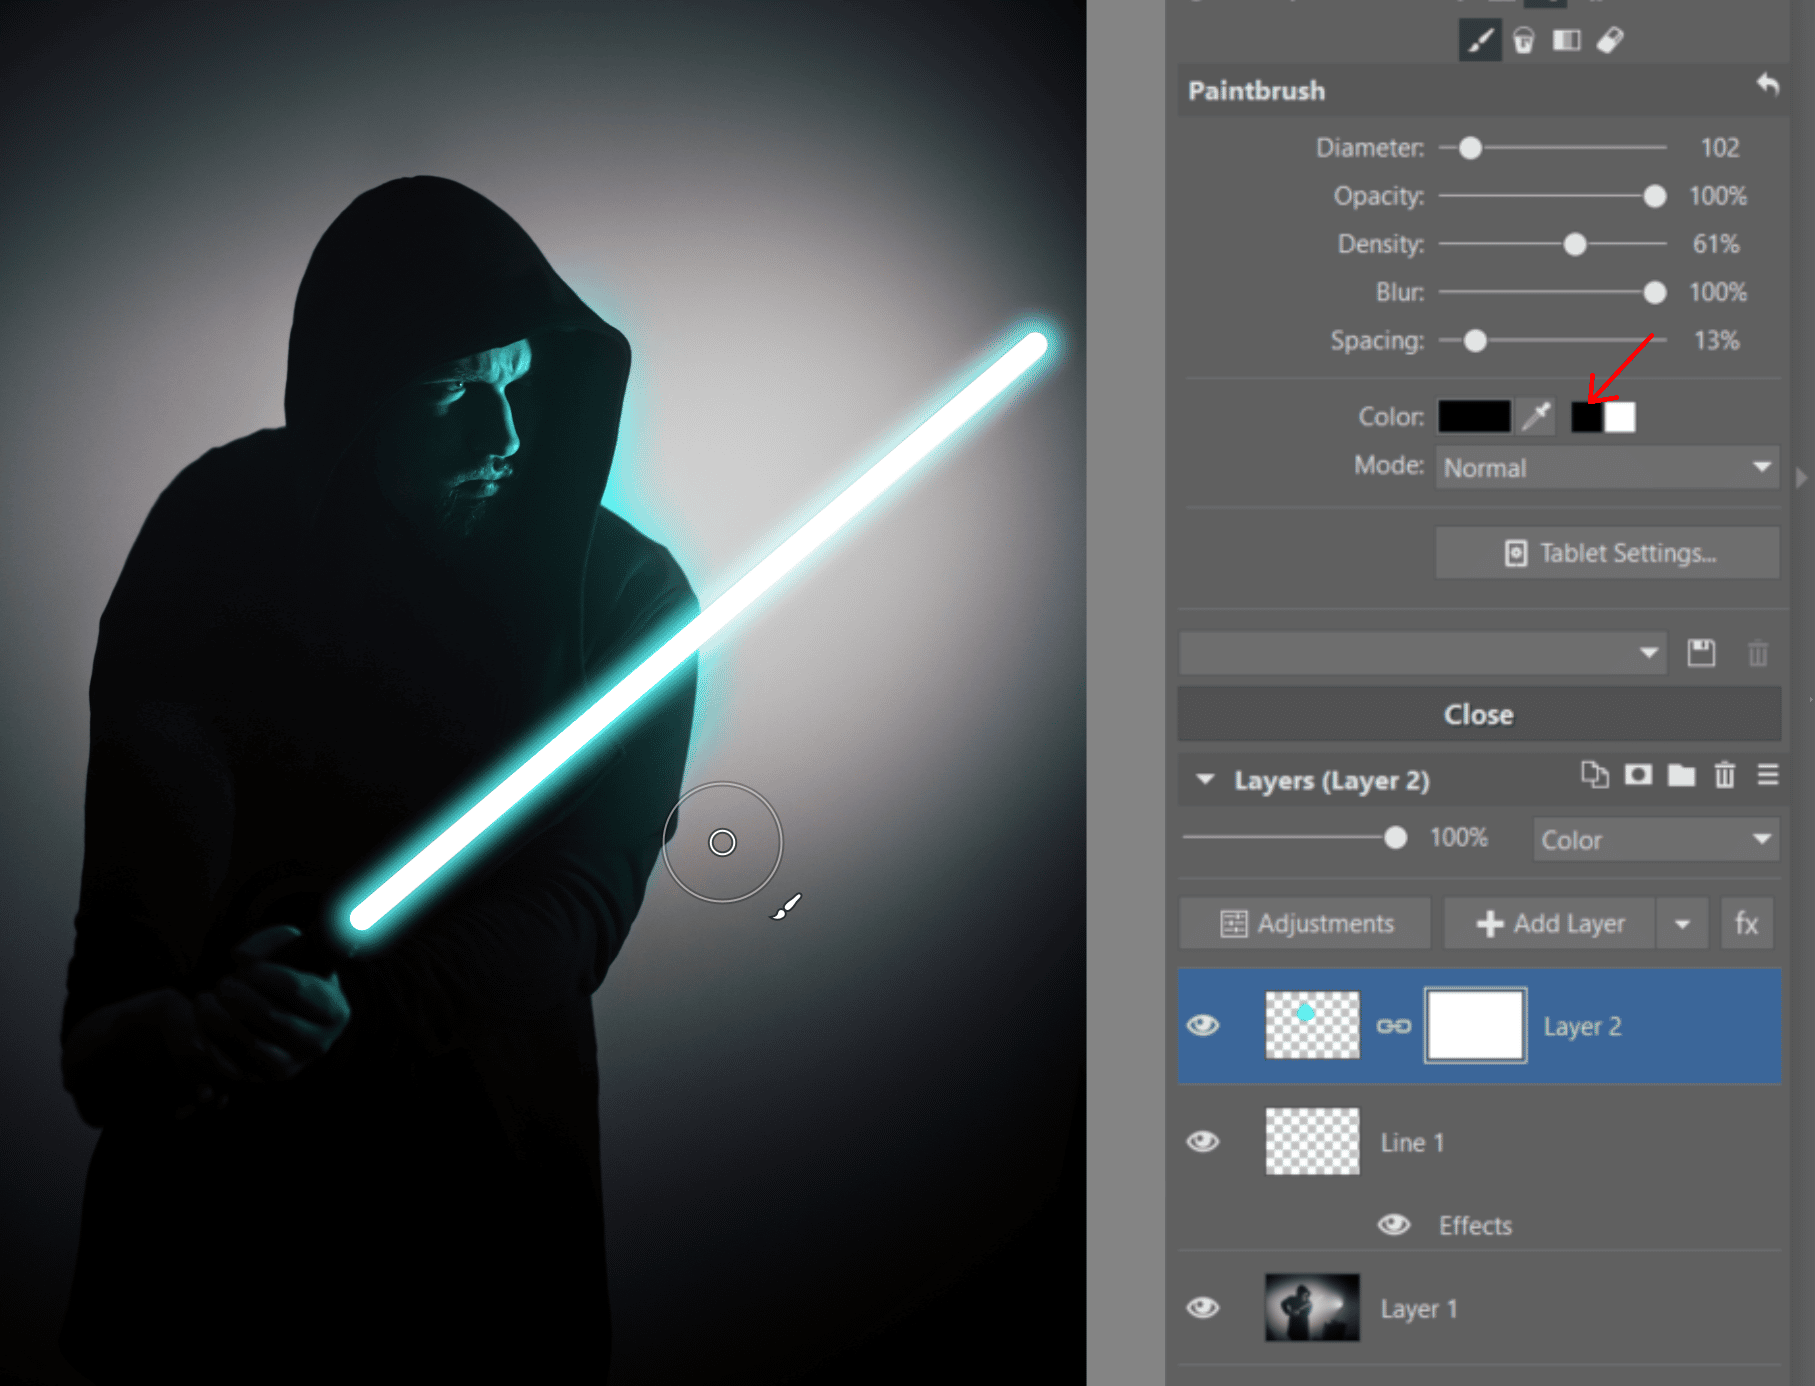Close the Paintbrush panel
This screenshot has height=1386, width=1815.
click(x=1479, y=715)
